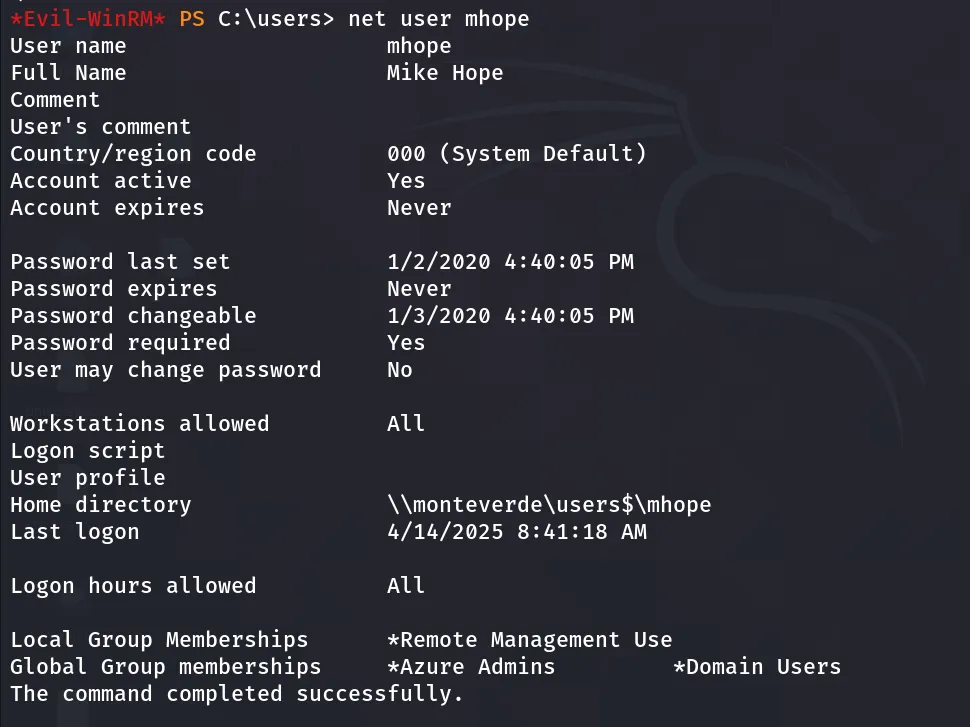Viewport: 970px width, 727px height.
Task: Click the Account active Yes value
Action: (406, 181)
